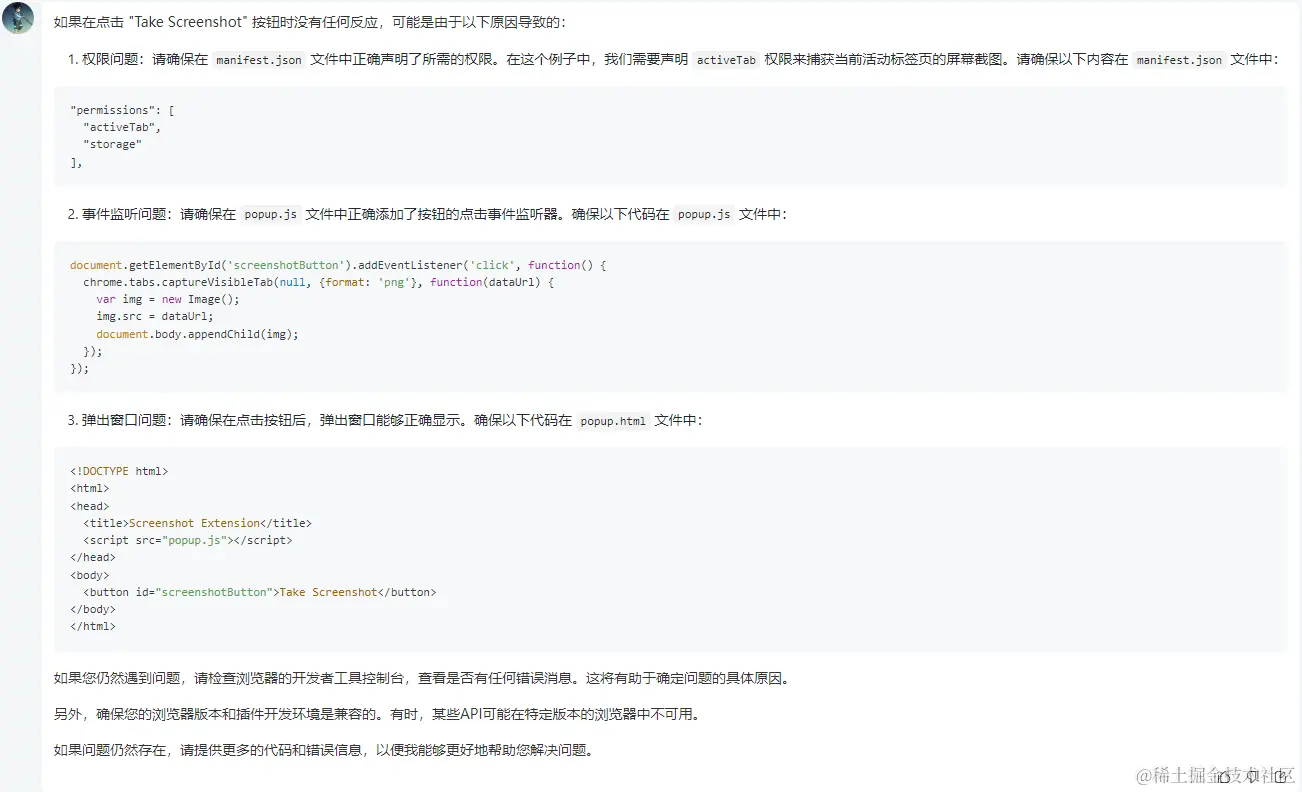Viewport: 1302px width, 792px height.
Task: Click the chrome.tabs.captureVisibleTab code line
Action: coord(318,282)
